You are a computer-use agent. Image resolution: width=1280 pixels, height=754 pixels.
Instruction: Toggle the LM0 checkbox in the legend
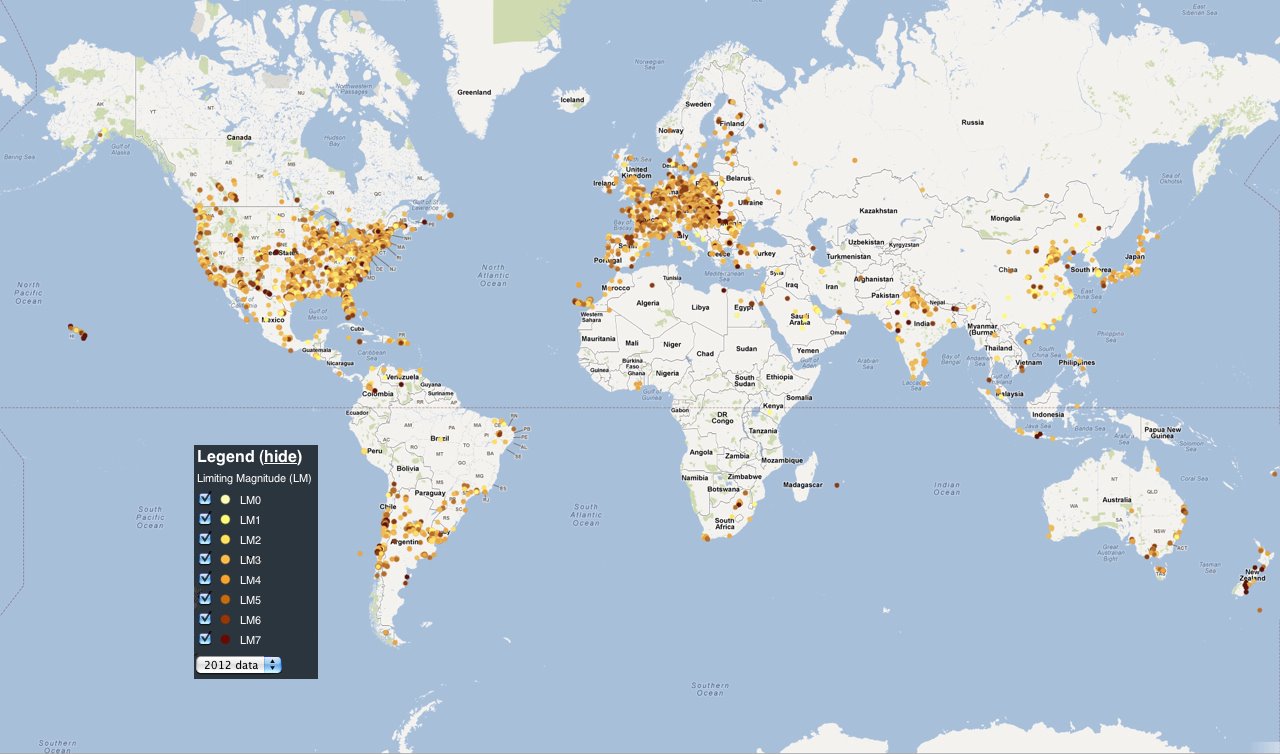tap(205, 499)
